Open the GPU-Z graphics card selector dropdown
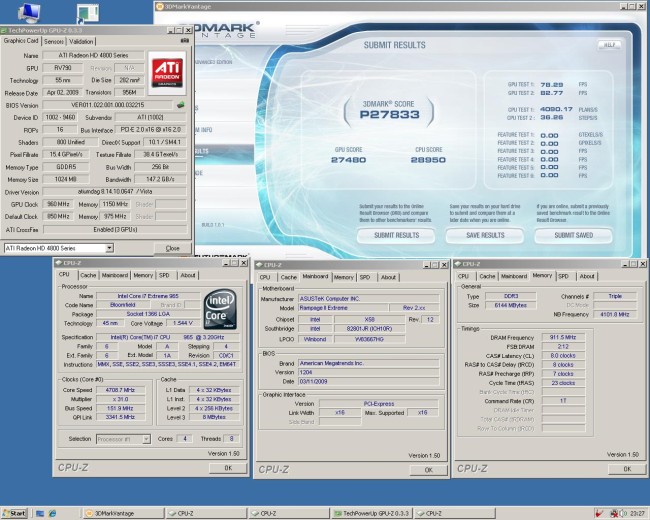Screen dimensions: 650x520 [x=109, y=248]
